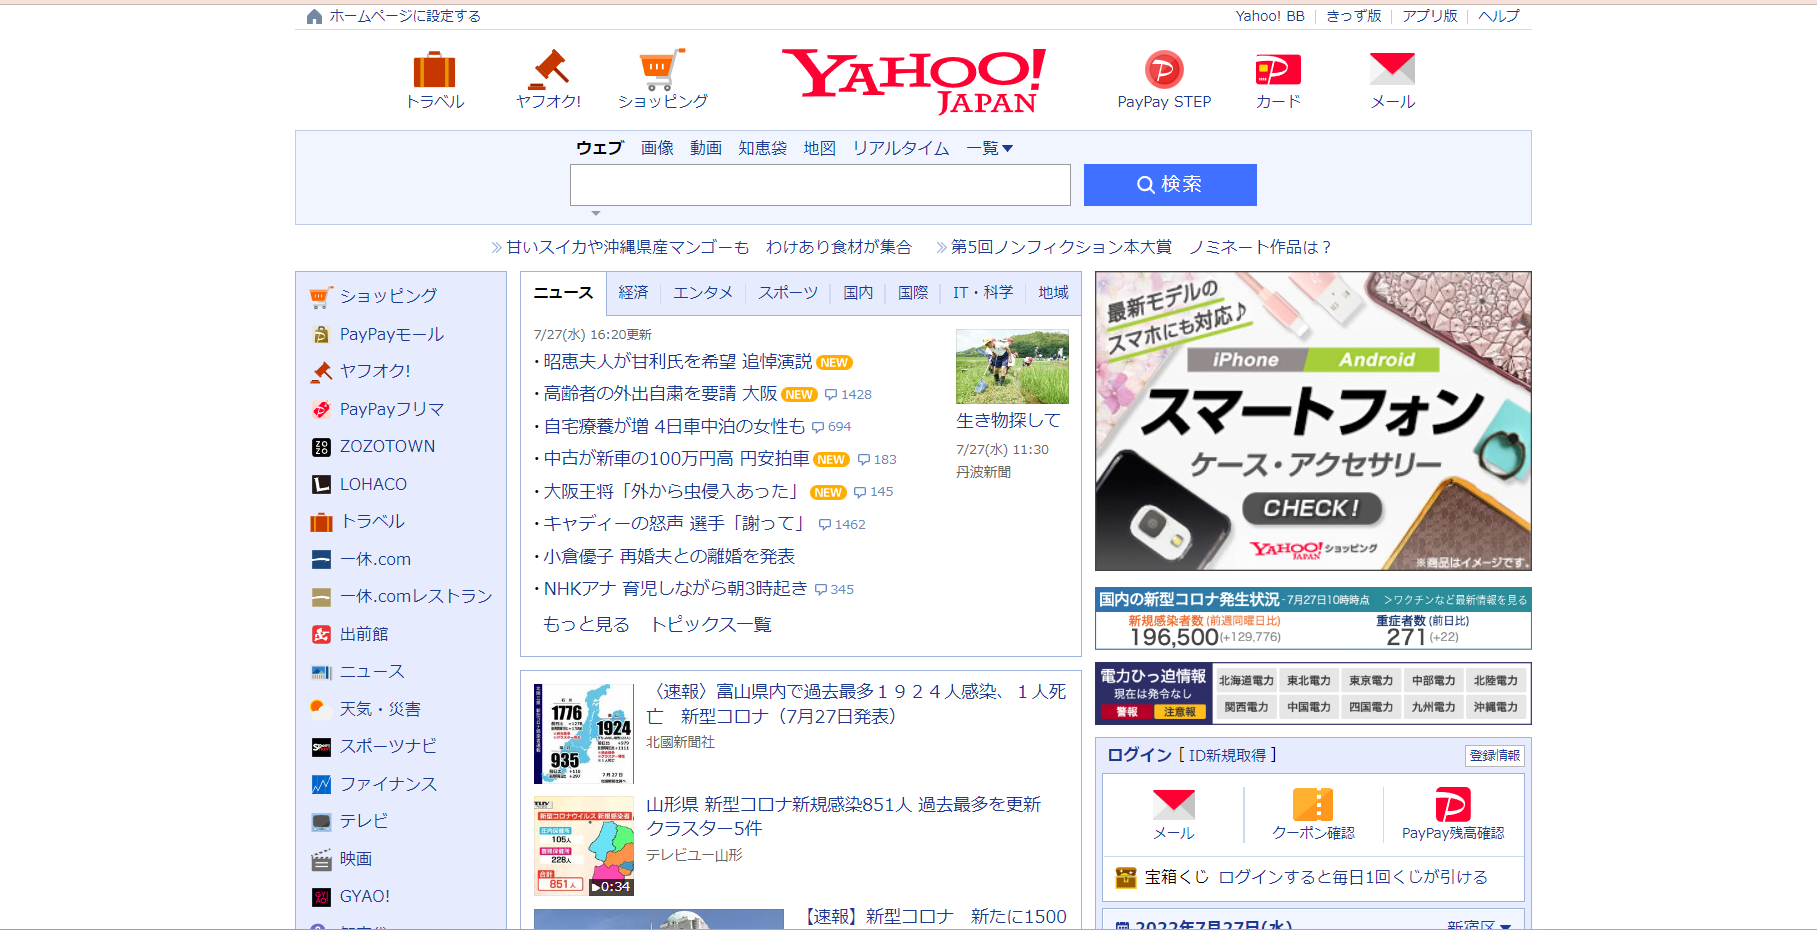Switch to 地域 news tab
Image resolution: width=1817 pixels, height=930 pixels.
pyautogui.click(x=1053, y=292)
